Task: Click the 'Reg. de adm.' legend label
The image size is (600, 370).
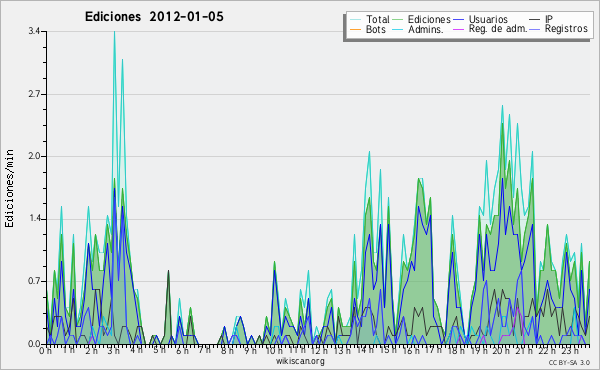Action: pyautogui.click(x=498, y=29)
